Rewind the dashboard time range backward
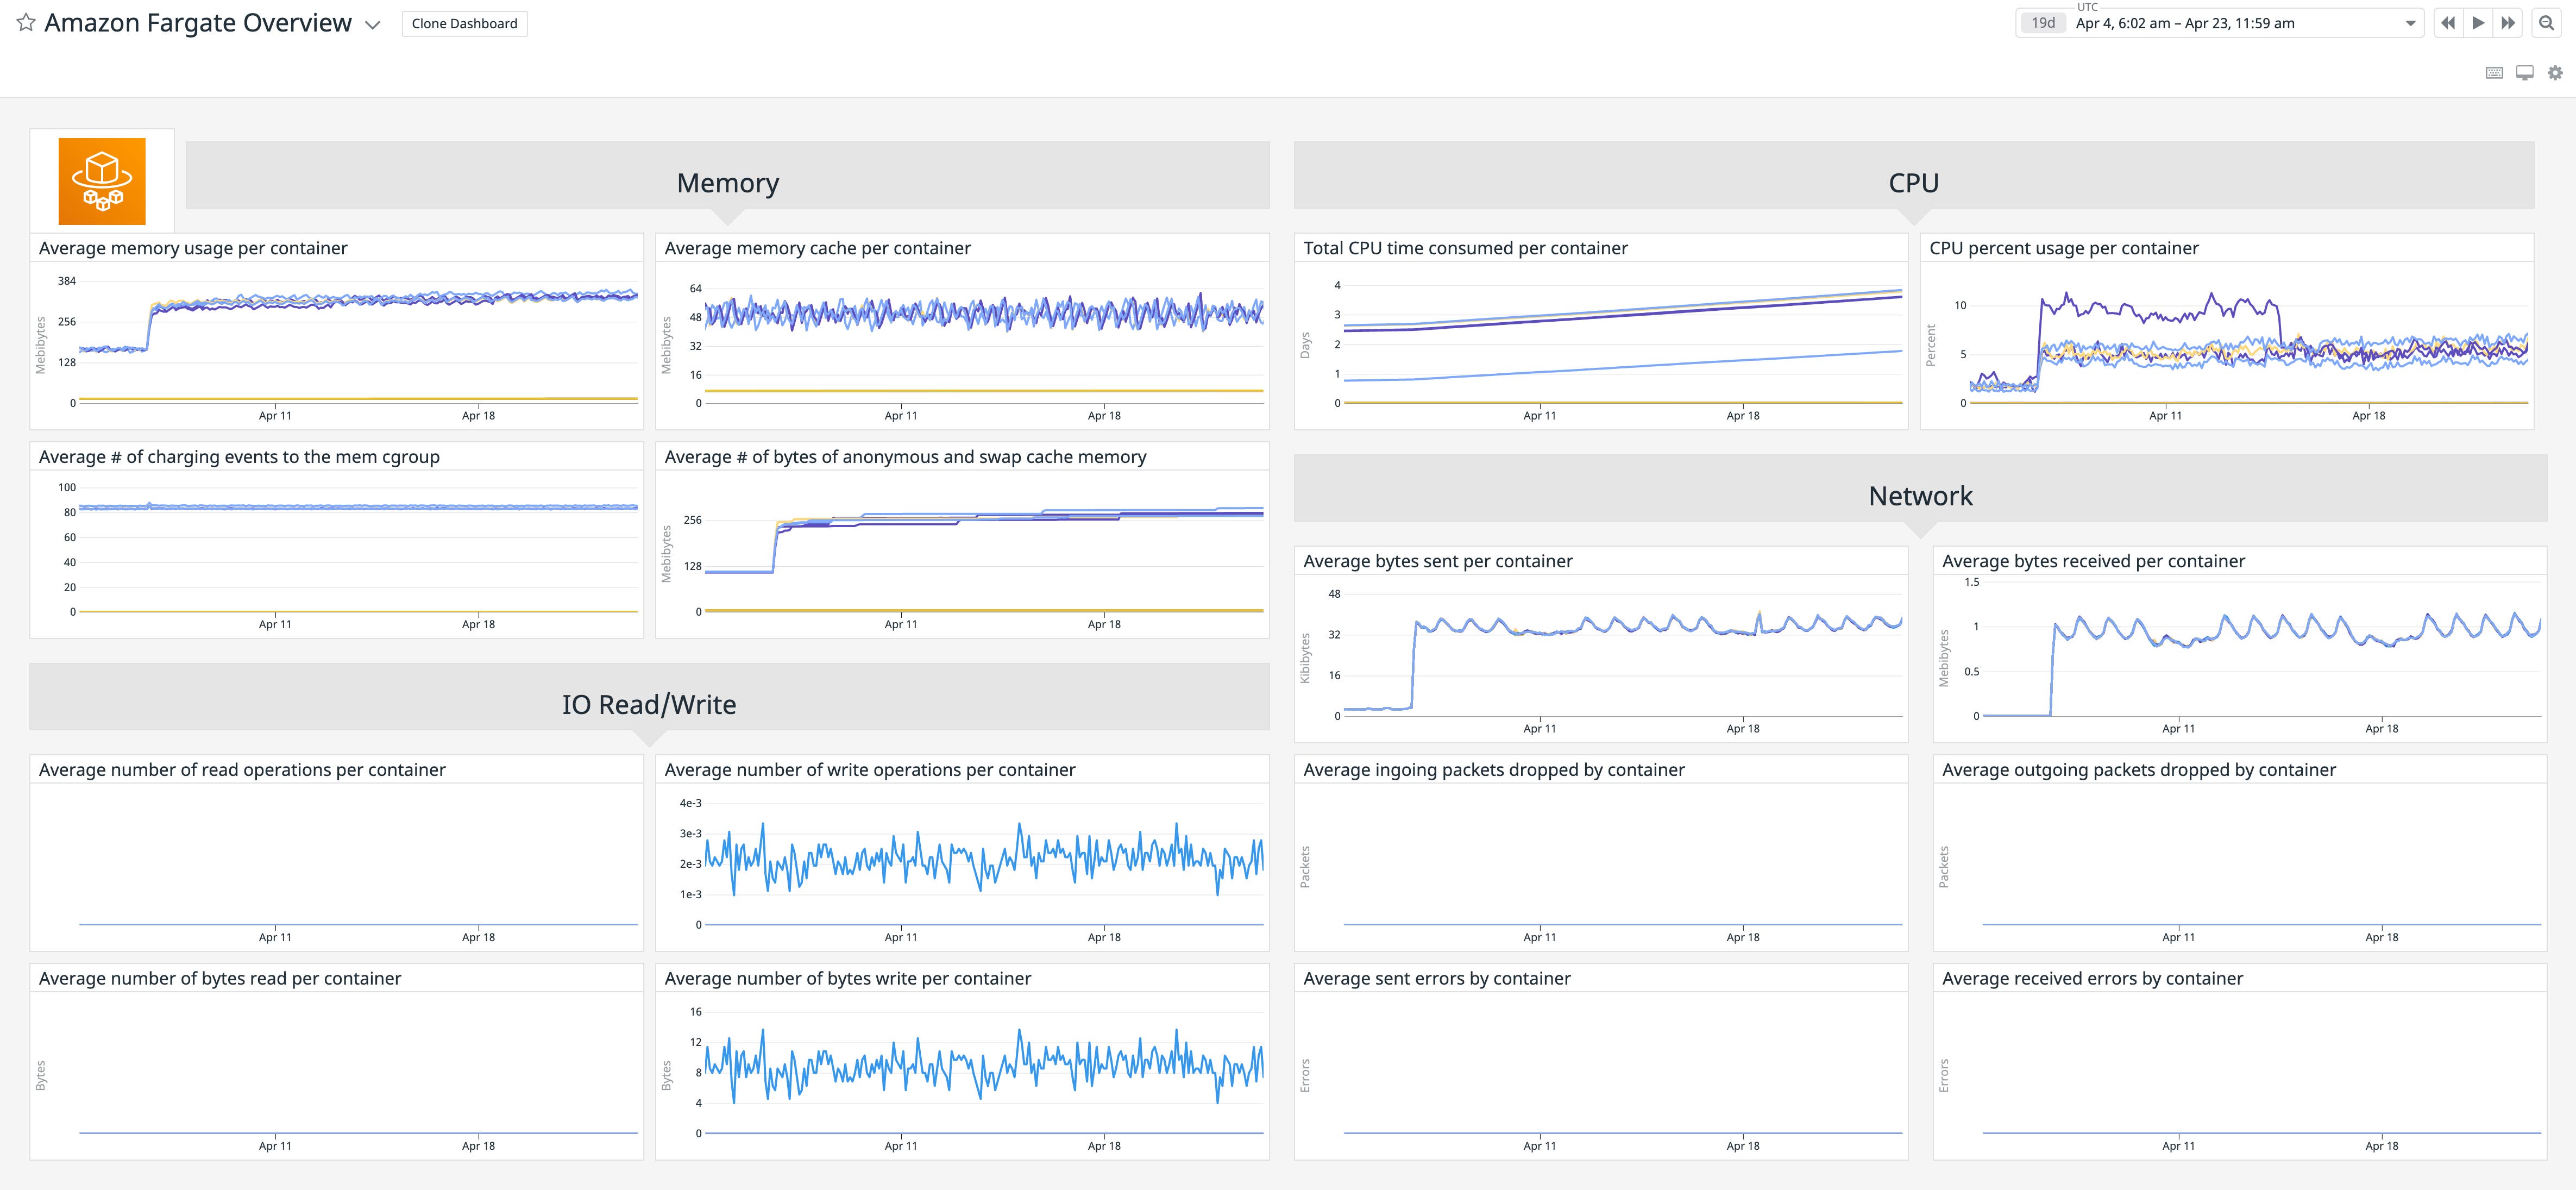The image size is (2576, 1190). [x=2449, y=22]
